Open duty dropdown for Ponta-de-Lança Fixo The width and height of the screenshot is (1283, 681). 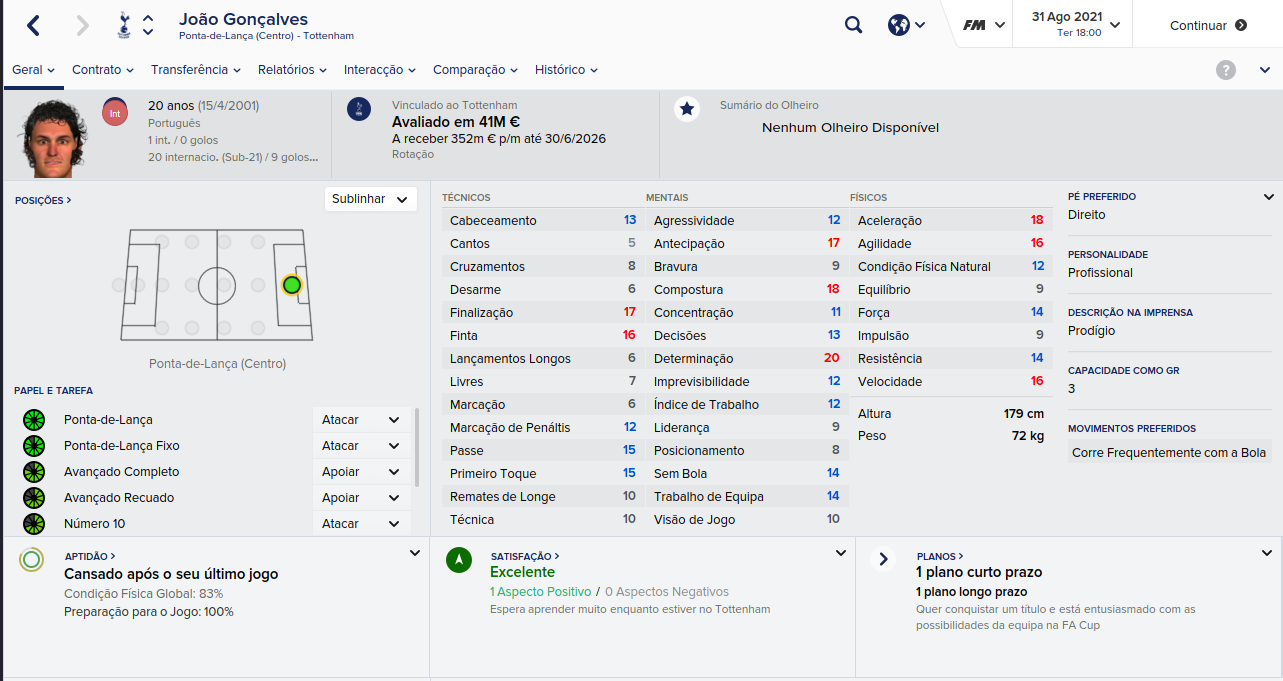(x=361, y=446)
